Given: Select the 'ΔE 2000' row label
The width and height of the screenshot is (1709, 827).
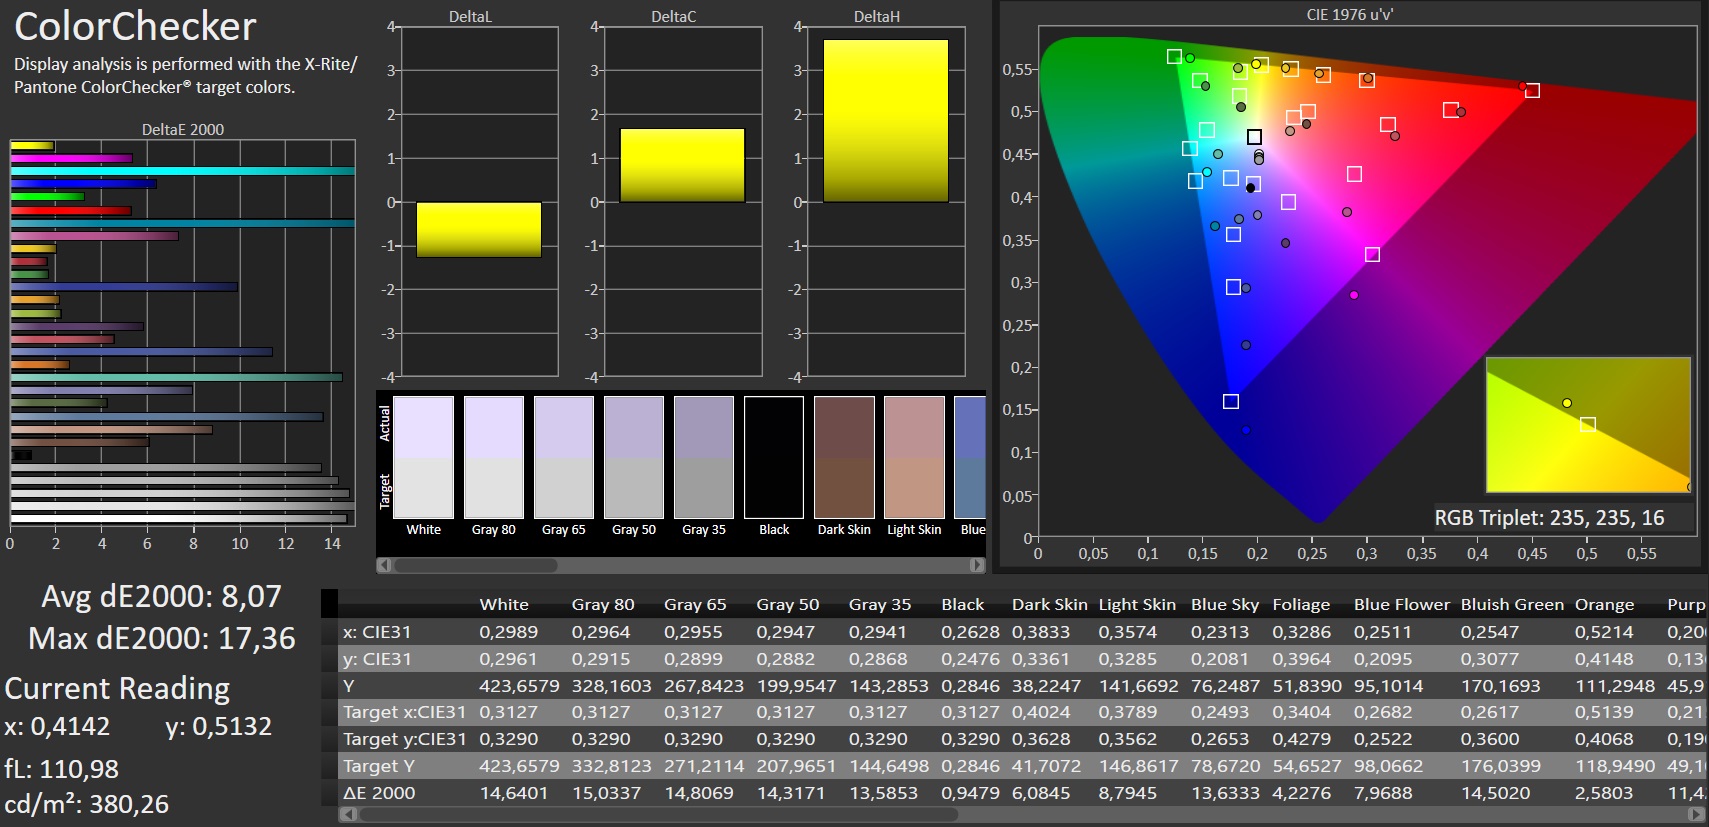Looking at the screenshot, I should 379,793.
